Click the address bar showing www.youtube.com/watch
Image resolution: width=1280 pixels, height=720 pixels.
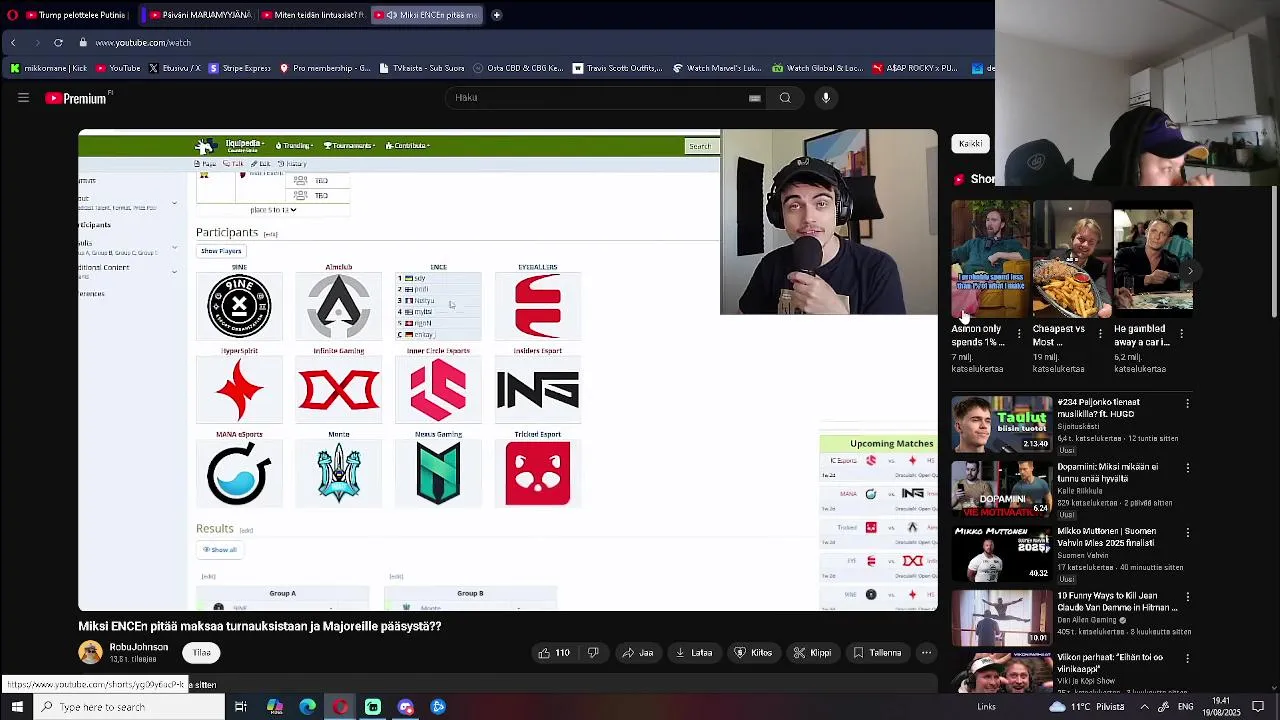[143, 43]
